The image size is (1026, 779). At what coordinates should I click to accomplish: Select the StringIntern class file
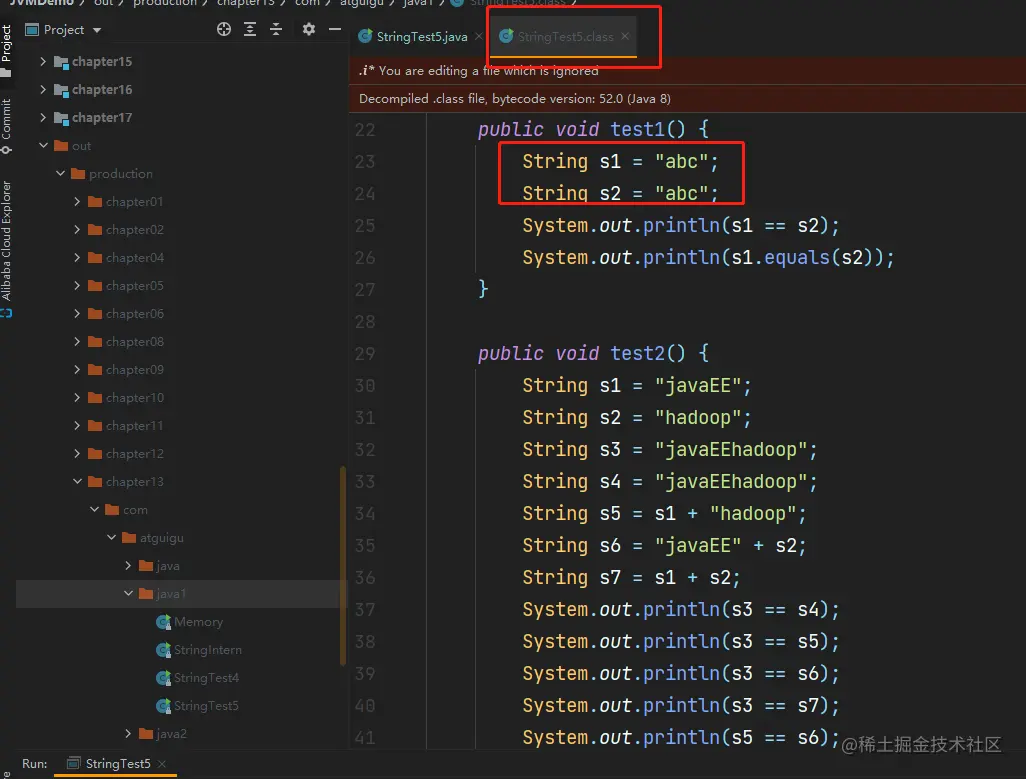(x=207, y=650)
